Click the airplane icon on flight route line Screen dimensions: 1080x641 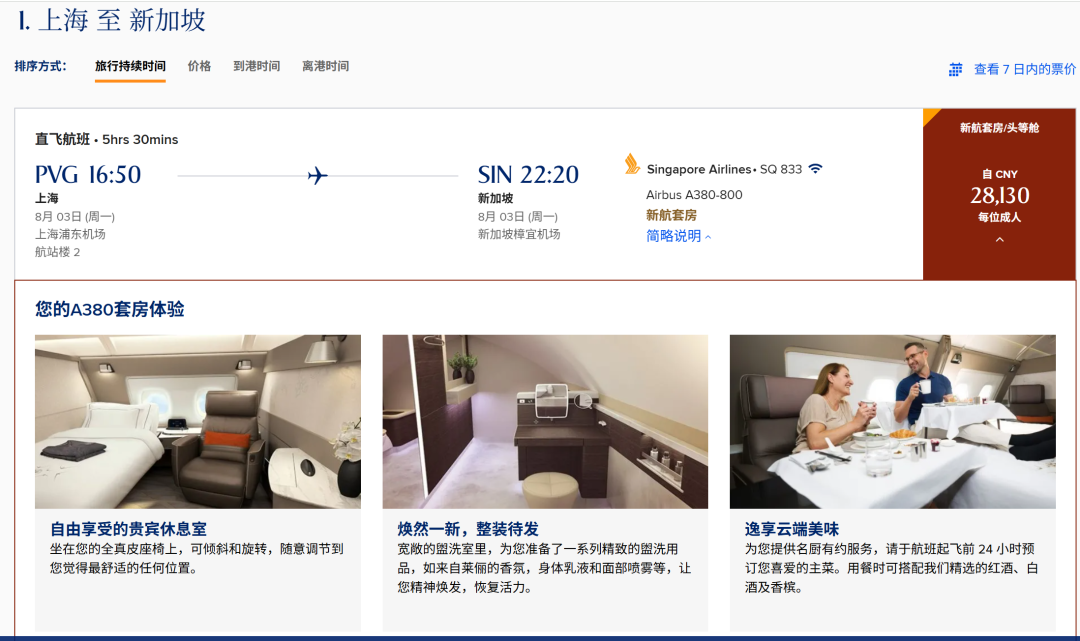318,176
